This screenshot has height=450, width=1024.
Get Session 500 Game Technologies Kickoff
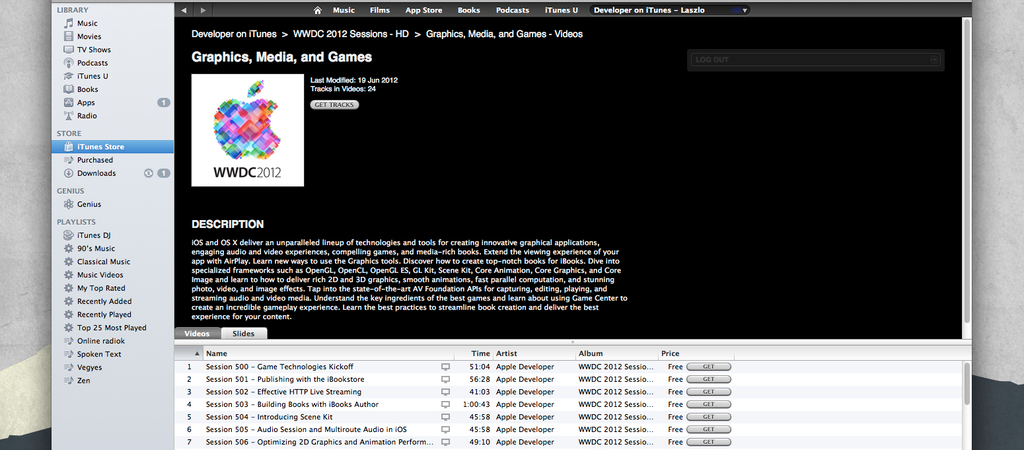click(709, 367)
